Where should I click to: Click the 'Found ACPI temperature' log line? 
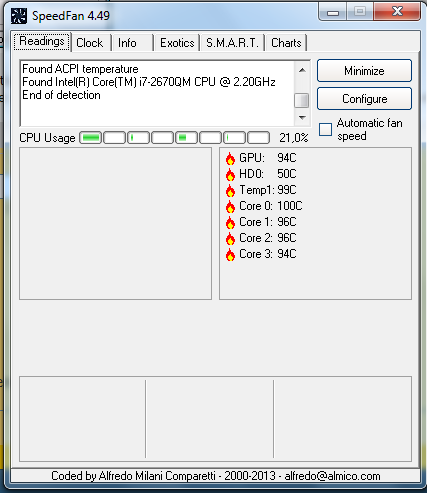pyautogui.click(x=80, y=69)
